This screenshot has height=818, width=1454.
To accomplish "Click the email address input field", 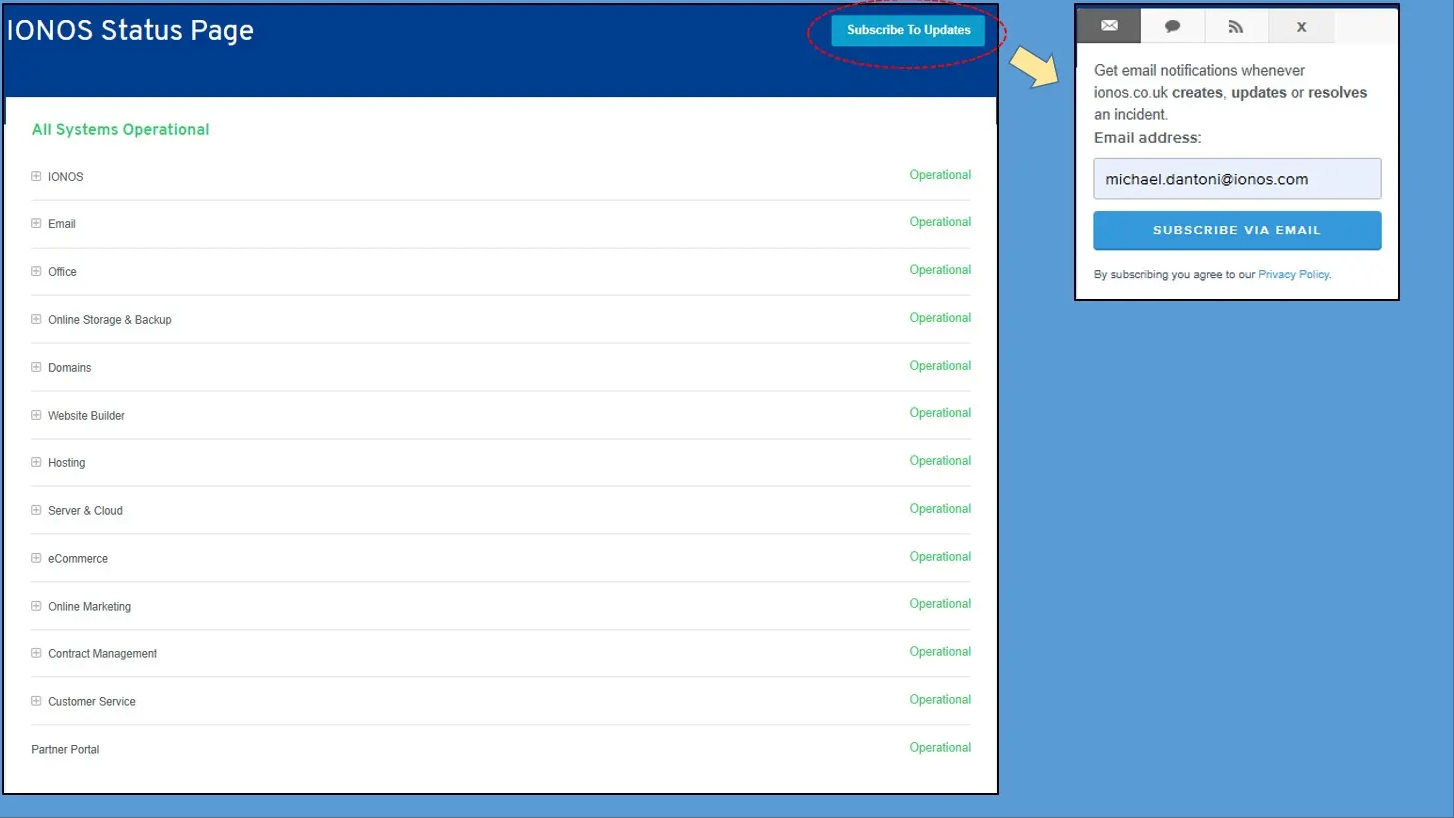I will coord(1237,179).
